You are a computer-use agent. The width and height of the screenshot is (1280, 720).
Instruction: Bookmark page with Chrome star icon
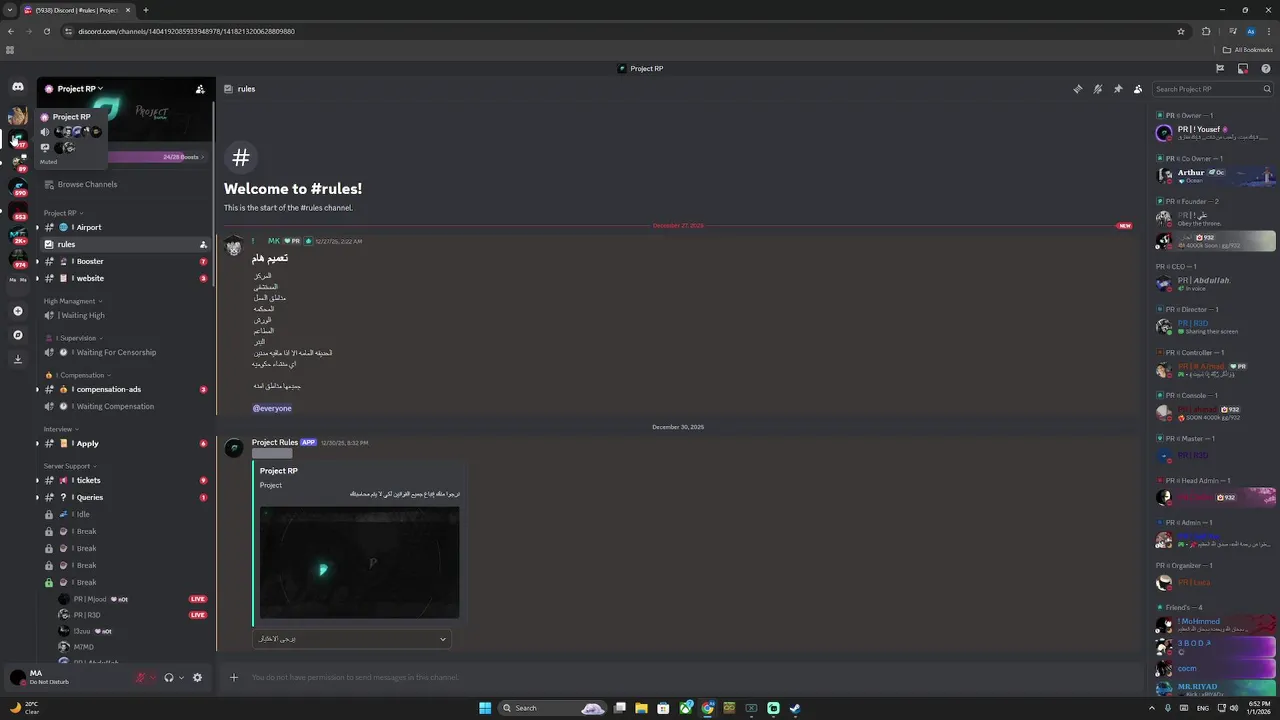pyautogui.click(x=1181, y=31)
